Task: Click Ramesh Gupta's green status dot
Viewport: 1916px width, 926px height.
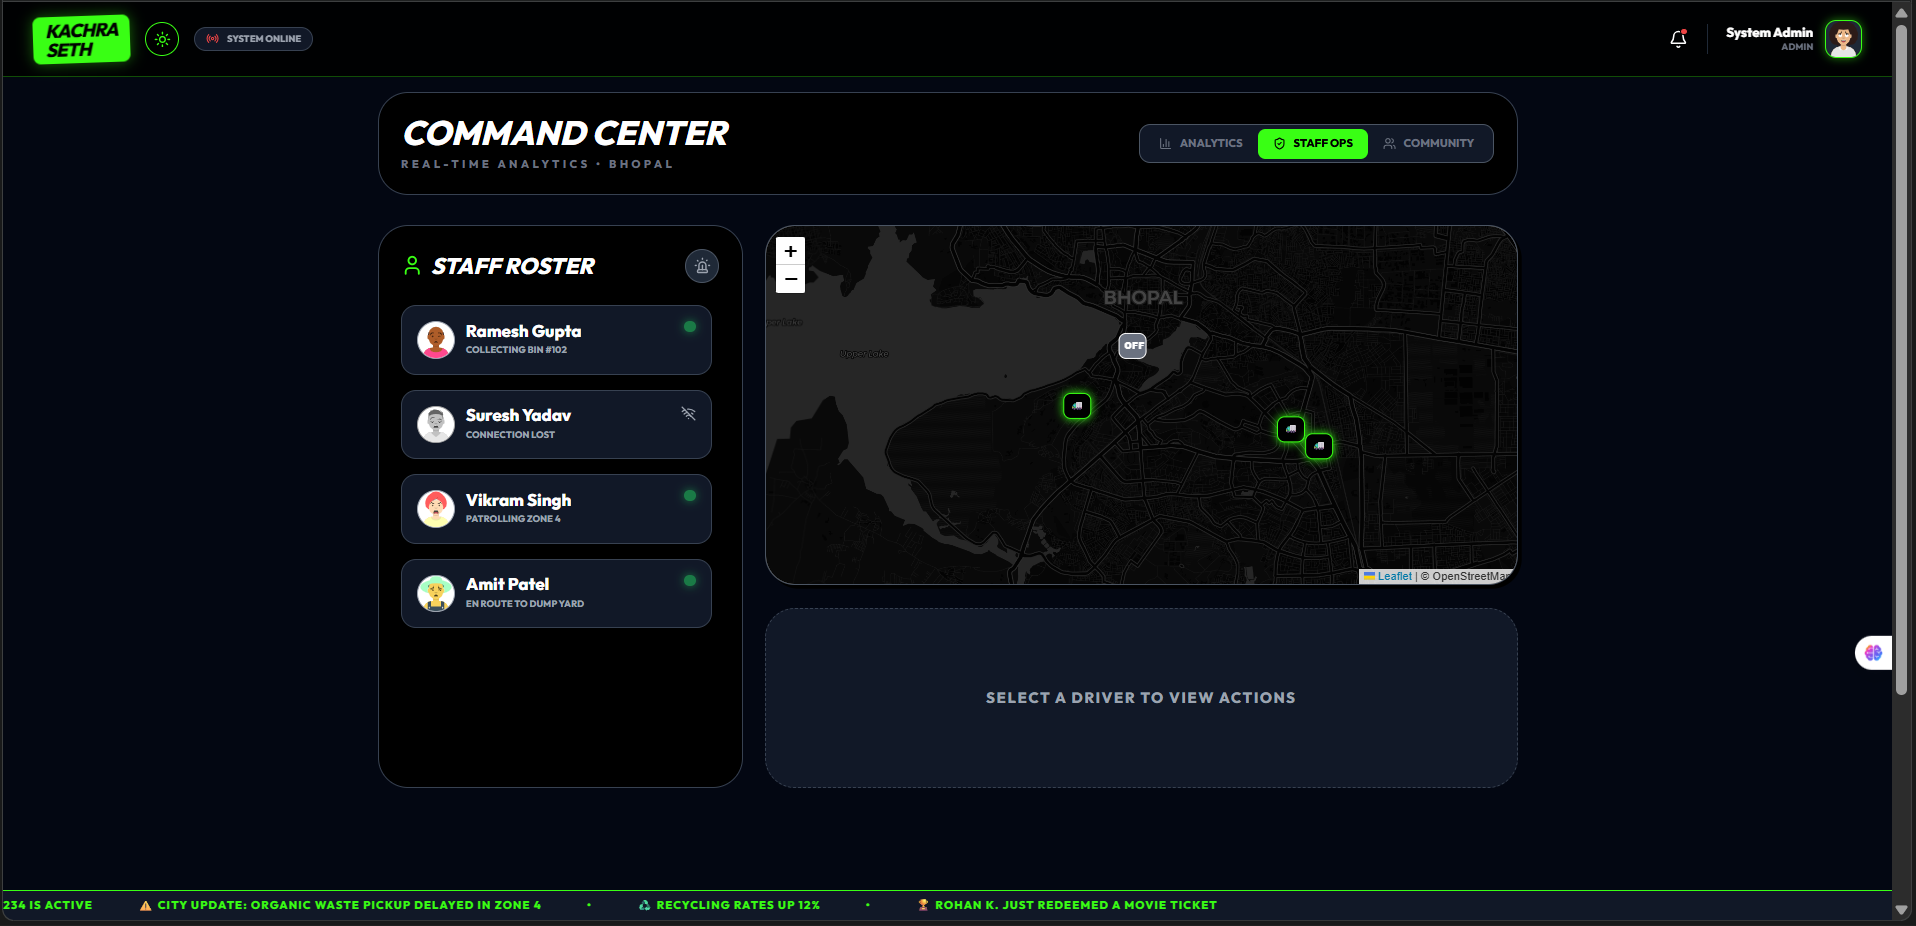Action: (x=689, y=327)
